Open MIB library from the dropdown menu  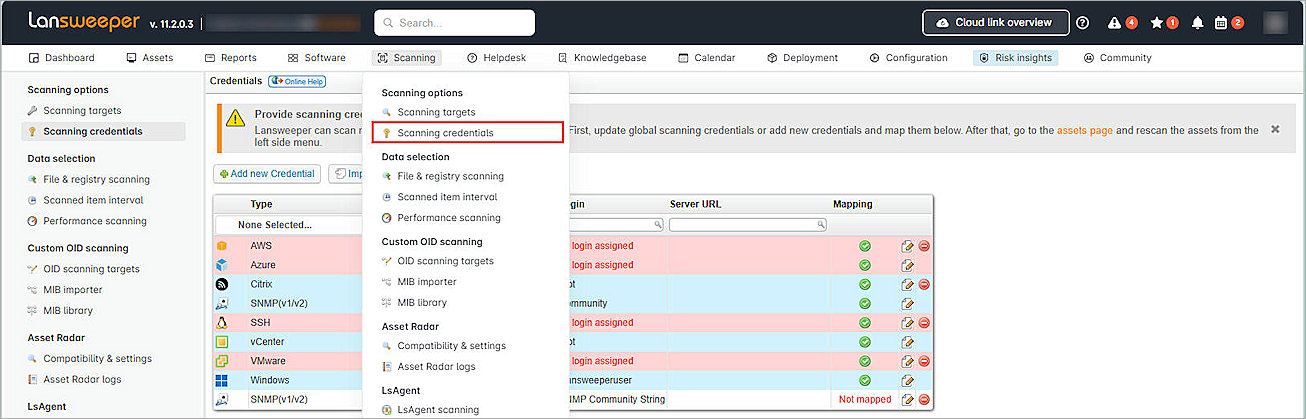(422, 302)
